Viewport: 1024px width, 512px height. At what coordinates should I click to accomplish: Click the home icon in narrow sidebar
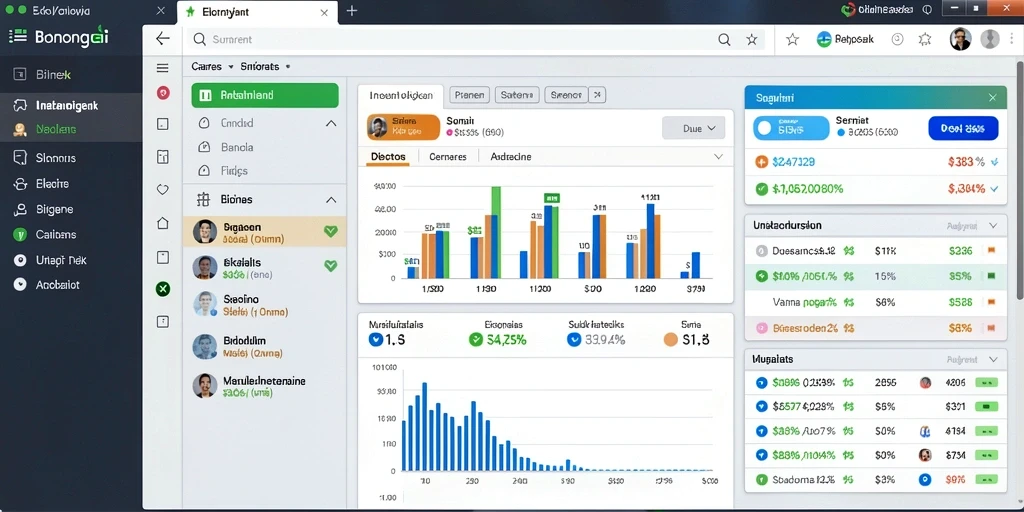tap(163, 223)
